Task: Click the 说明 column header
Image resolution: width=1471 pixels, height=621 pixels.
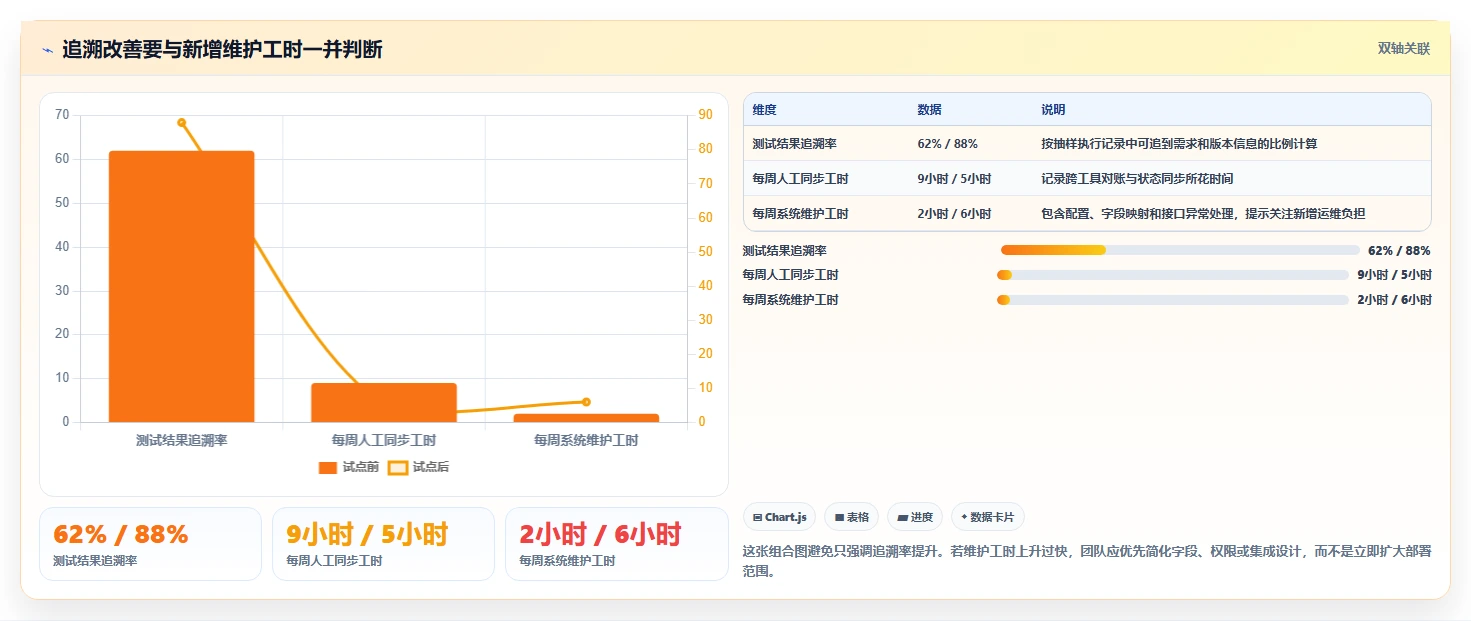Action: tap(1053, 109)
